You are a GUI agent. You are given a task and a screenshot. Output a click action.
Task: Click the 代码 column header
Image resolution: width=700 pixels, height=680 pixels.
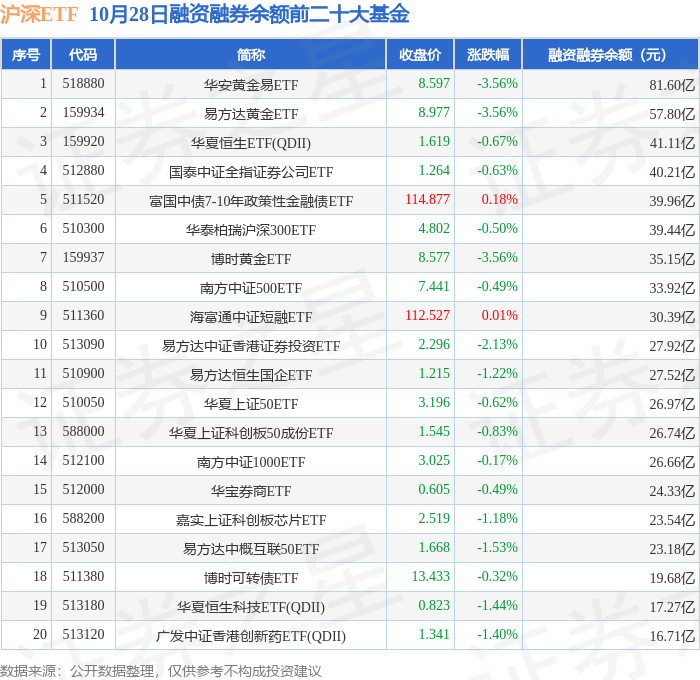(x=83, y=55)
